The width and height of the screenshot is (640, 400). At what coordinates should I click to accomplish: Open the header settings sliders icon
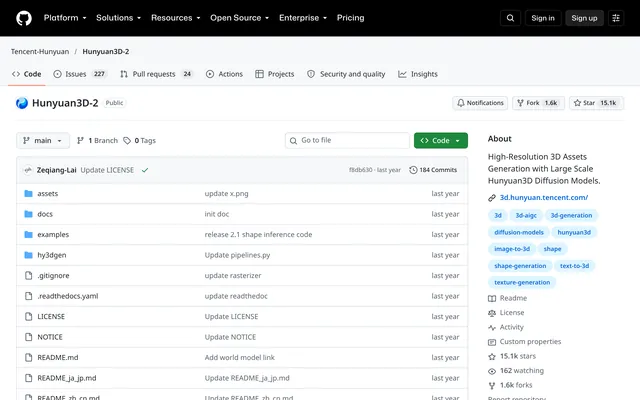(x=616, y=18)
